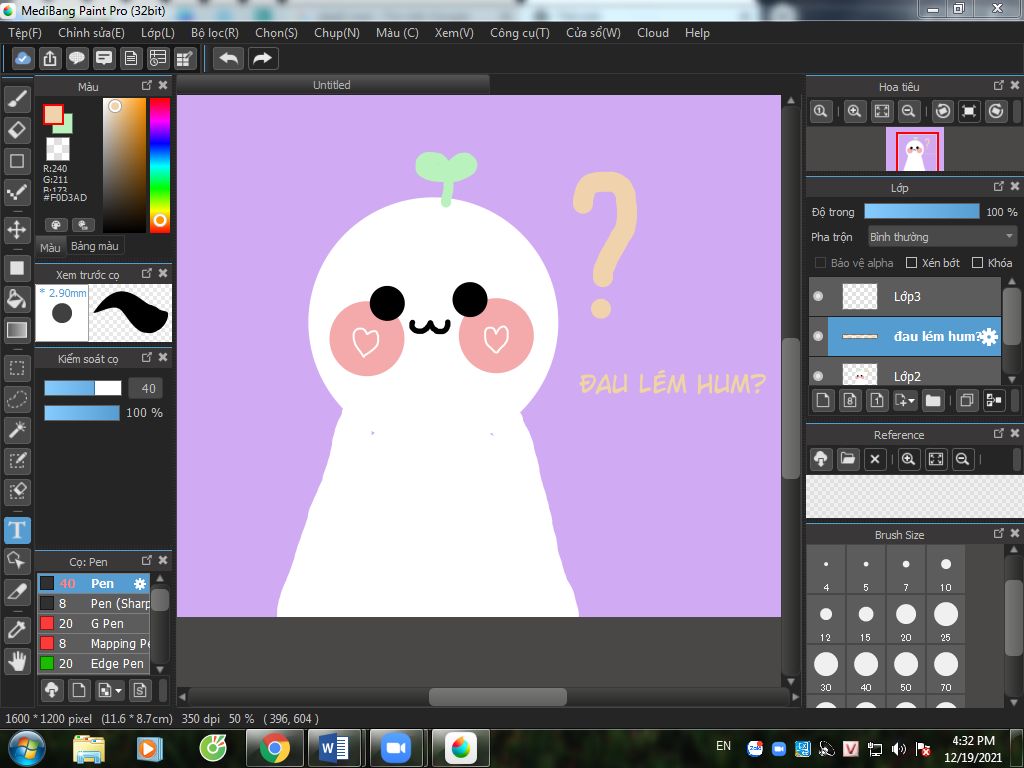Select the G Pen brush
The width and height of the screenshot is (1024, 768).
[94, 624]
